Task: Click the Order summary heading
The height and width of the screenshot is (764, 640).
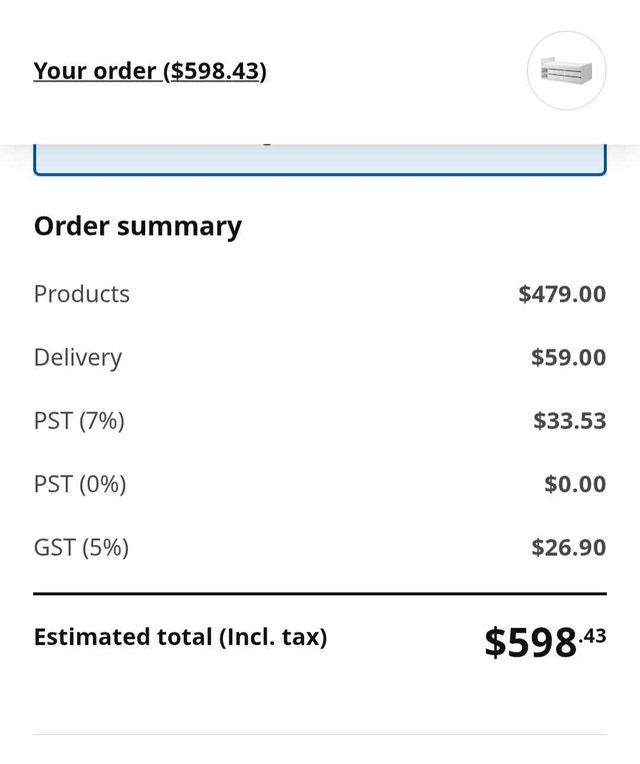Action: 138,227
